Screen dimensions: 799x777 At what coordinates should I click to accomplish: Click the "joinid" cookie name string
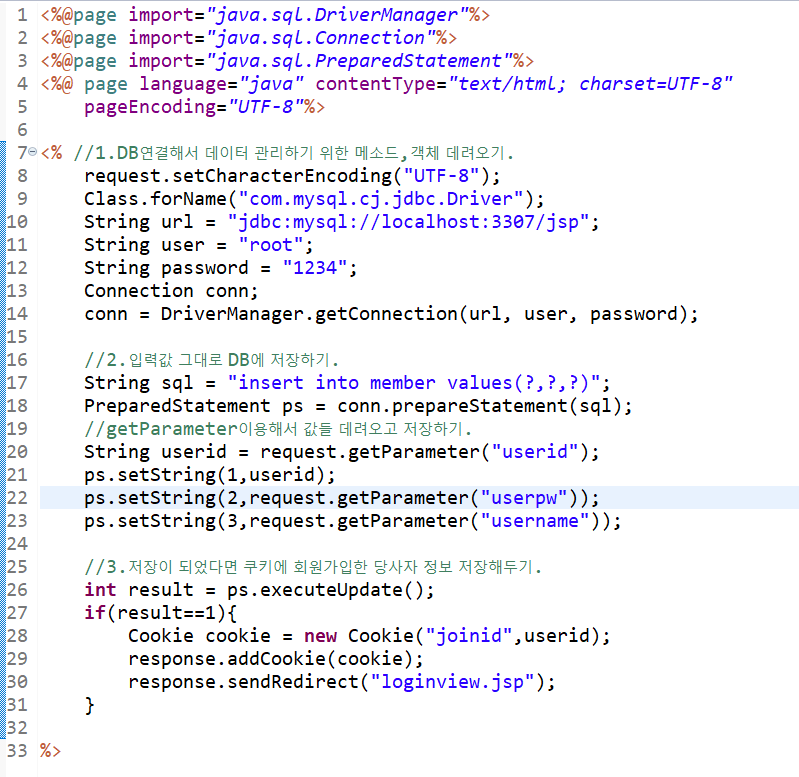coord(469,636)
